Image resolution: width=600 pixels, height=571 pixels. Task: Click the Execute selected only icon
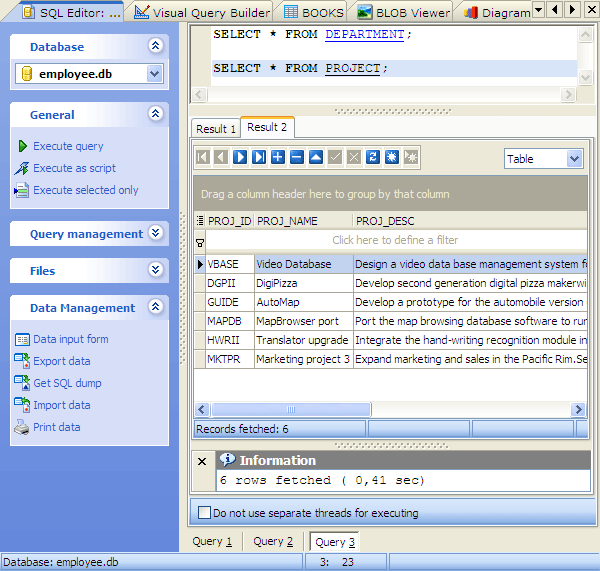(21, 190)
